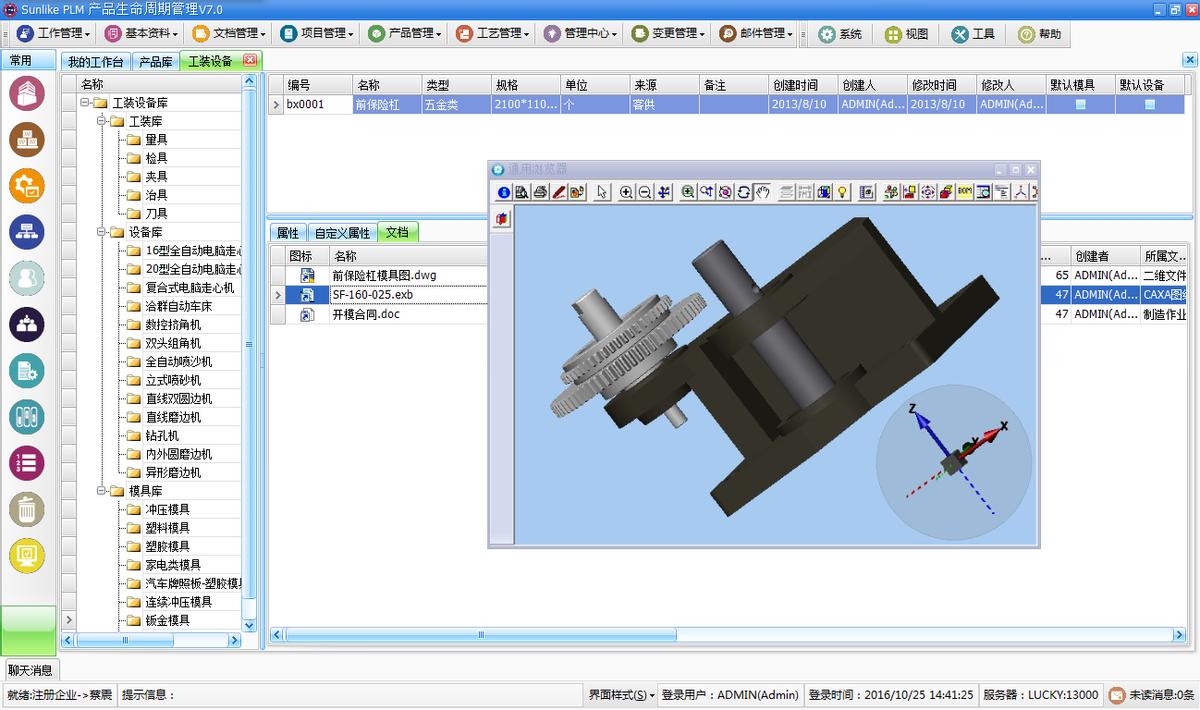Click the 聊天消息 button
1200x710 pixels.
pos(30,670)
